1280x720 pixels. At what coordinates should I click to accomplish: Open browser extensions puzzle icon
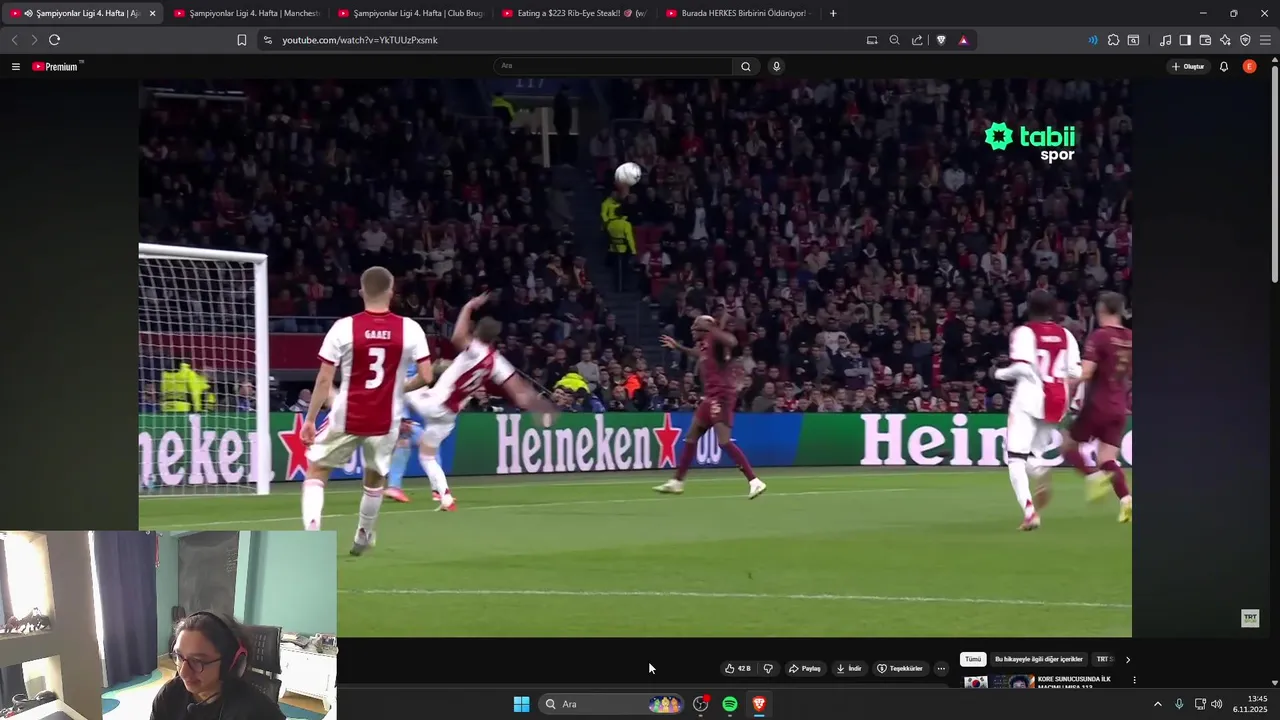click(1113, 40)
